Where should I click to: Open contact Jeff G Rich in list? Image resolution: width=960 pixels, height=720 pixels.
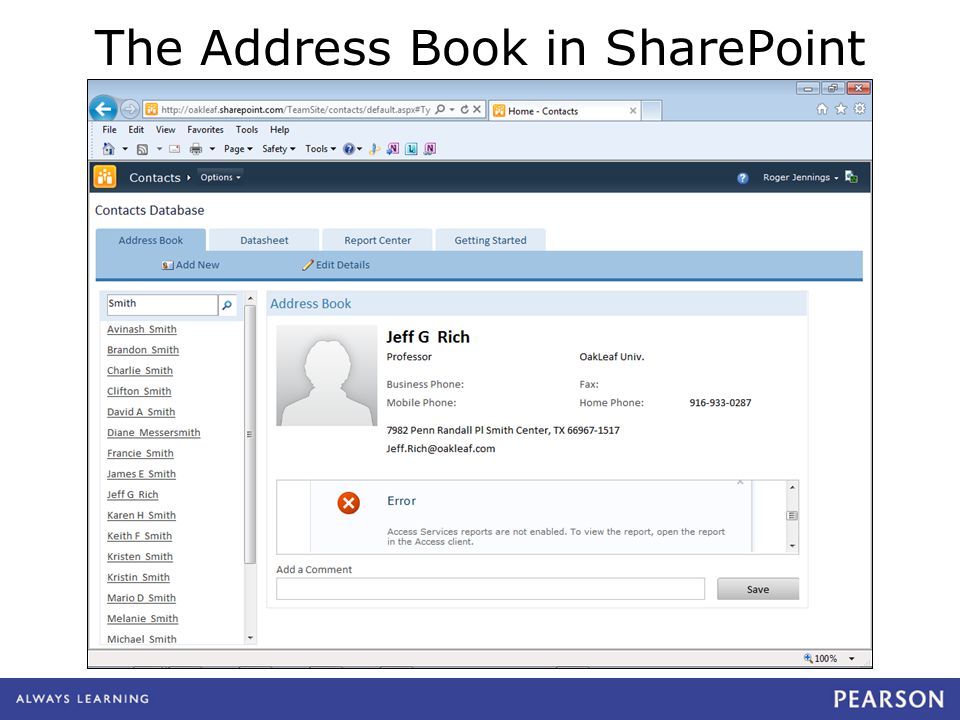click(x=132, y=495)
